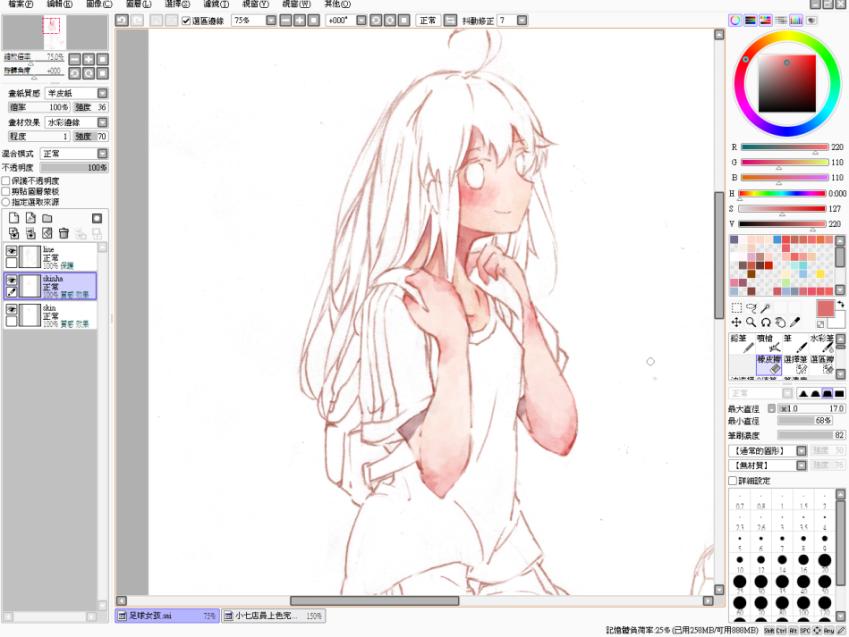Delete the current layer with trash icon
Image resolution: width=849 pixels, height=637 pixels.
click(64, 233)
